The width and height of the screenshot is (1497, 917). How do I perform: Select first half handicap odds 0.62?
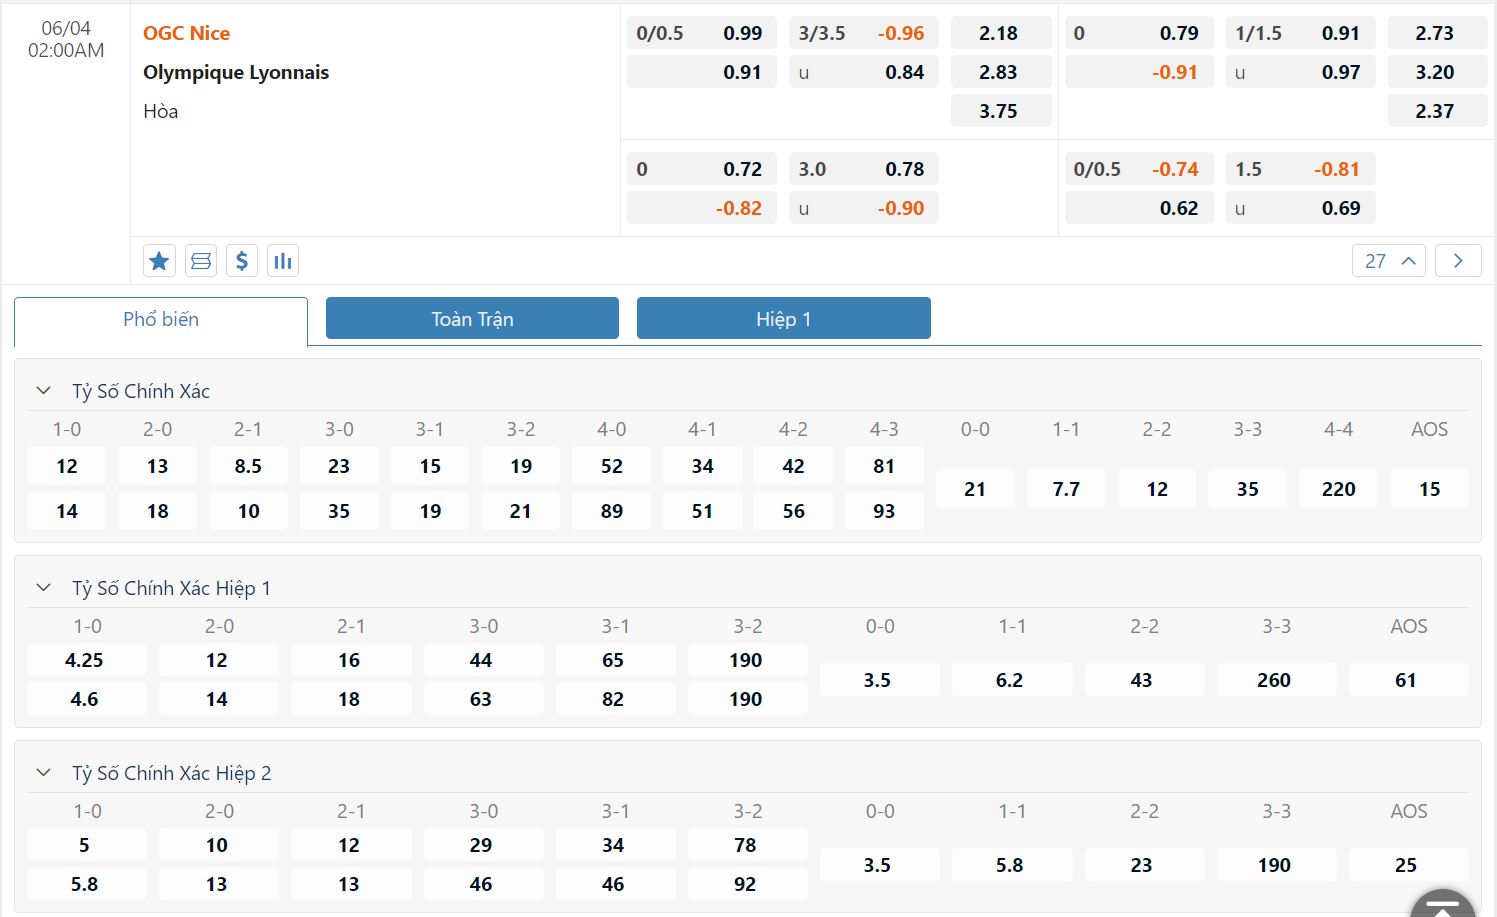(1139, 208)
